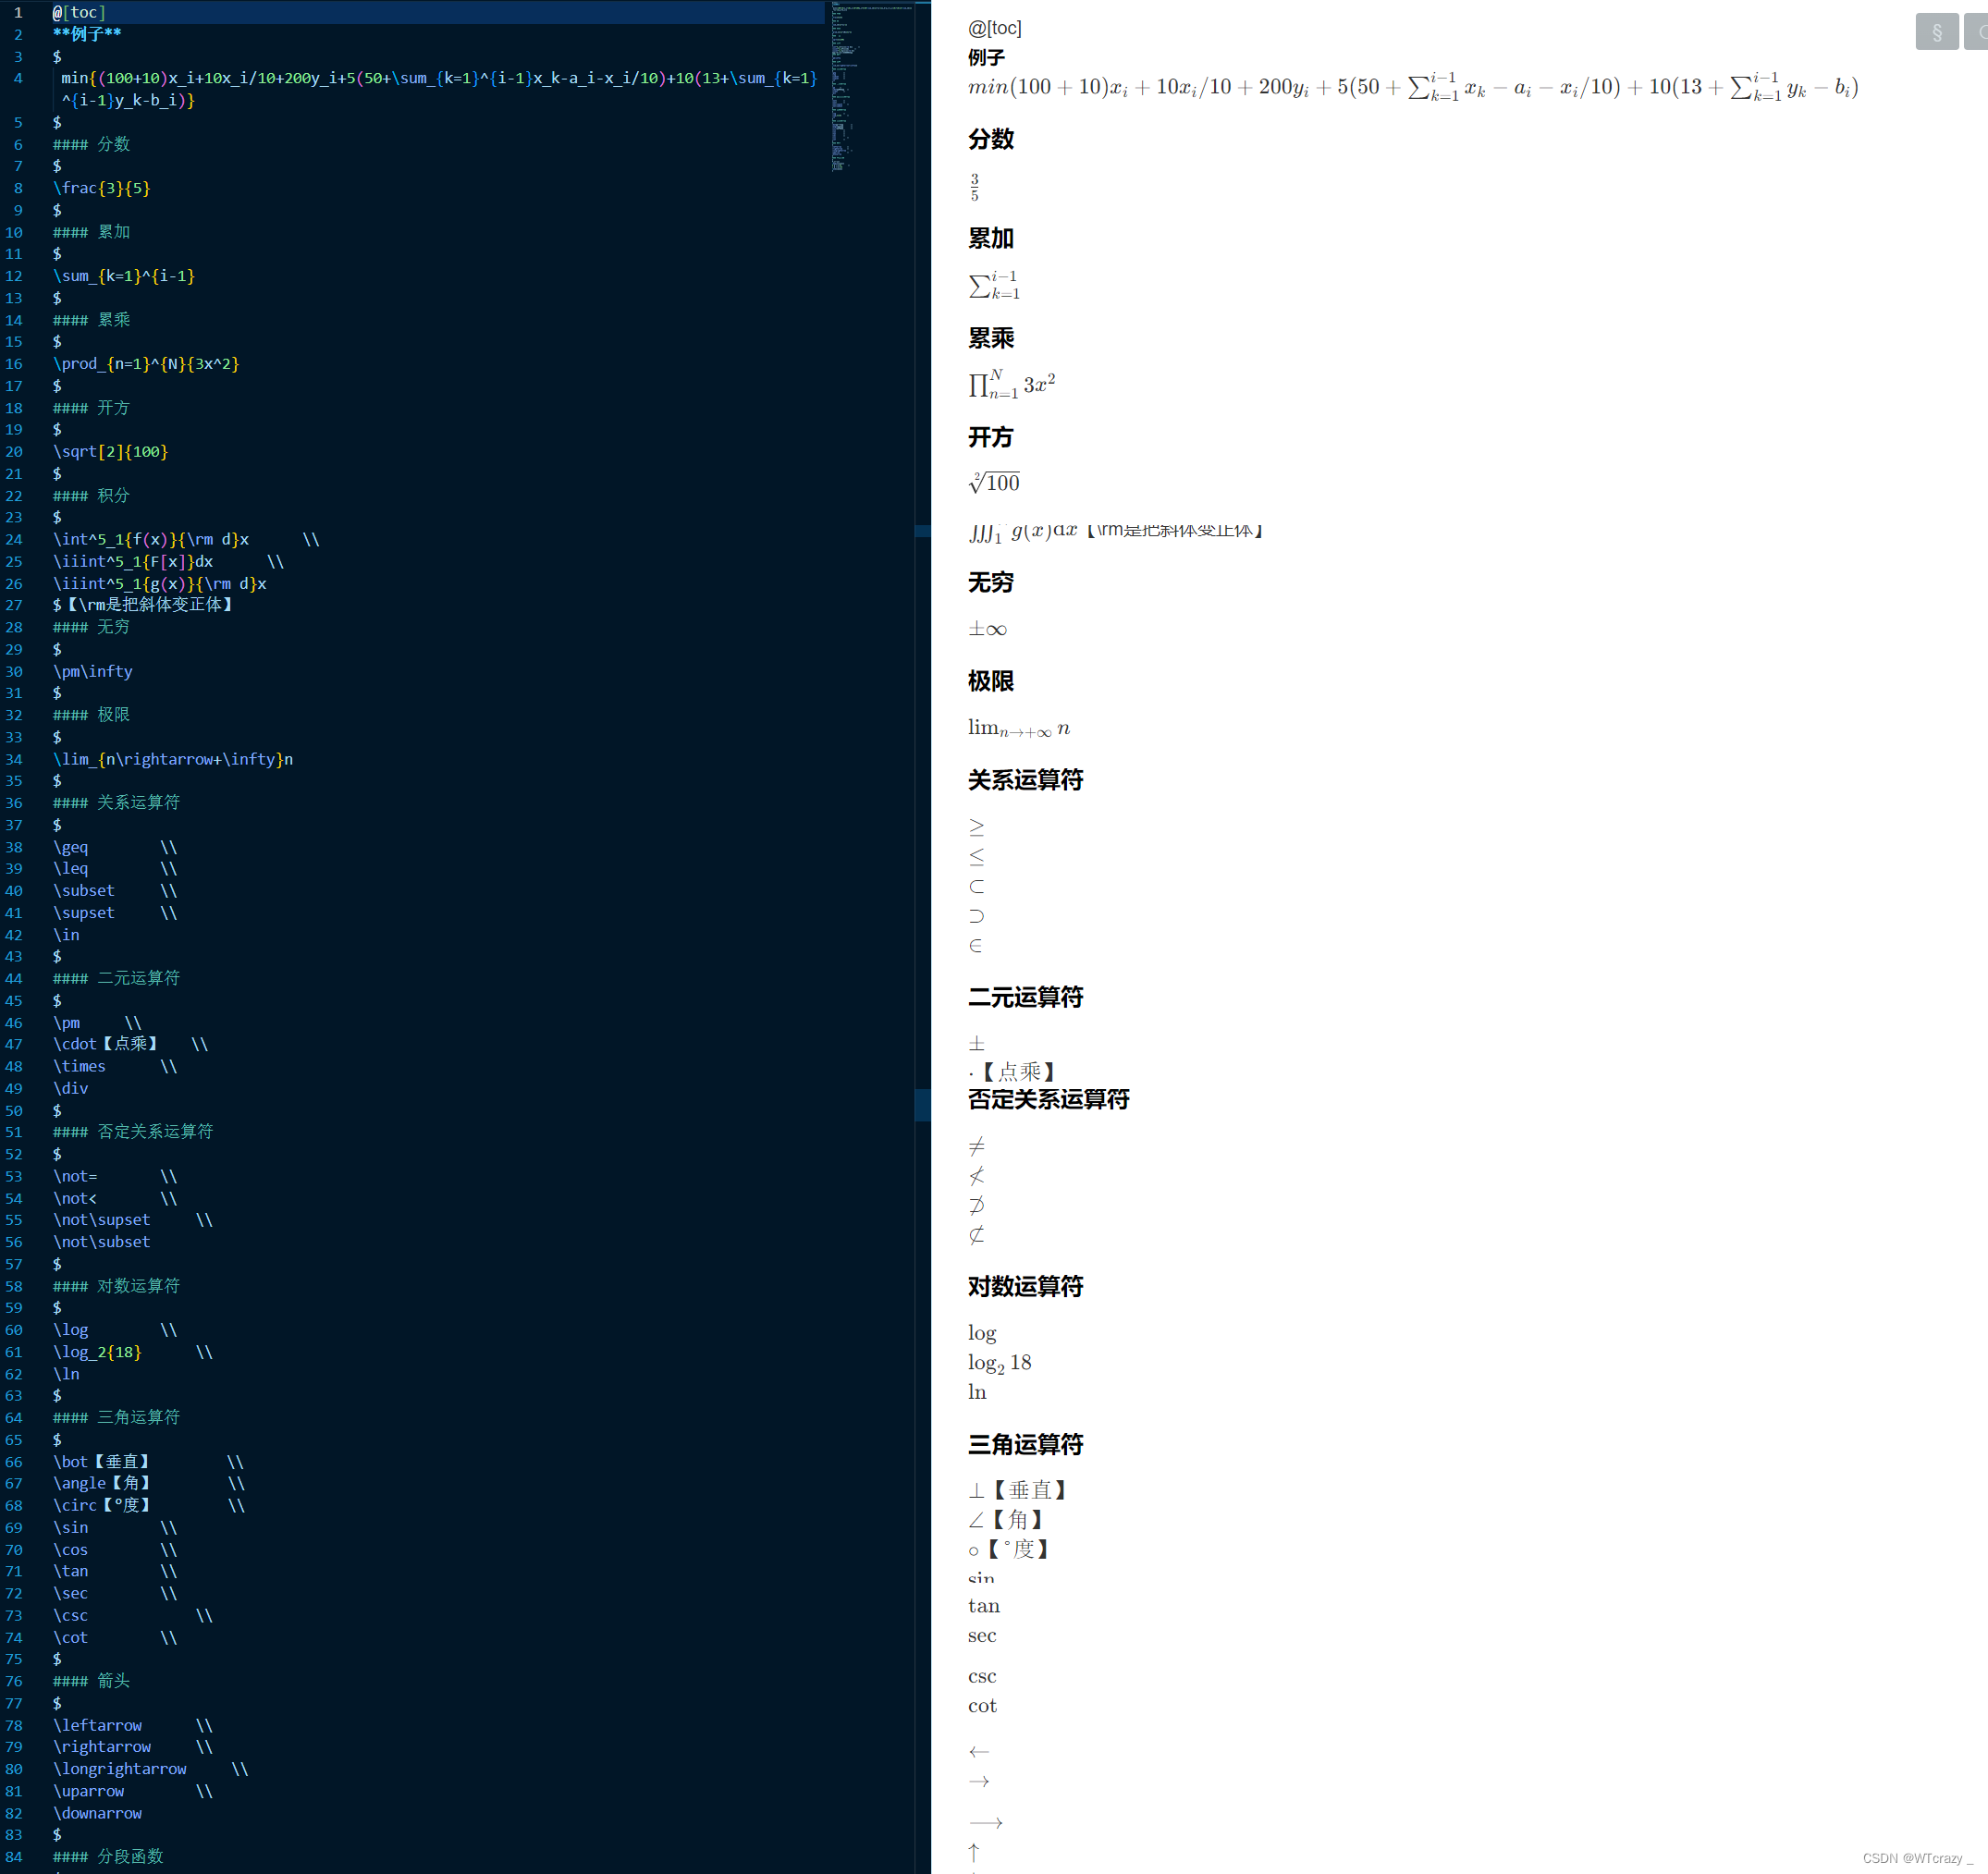Click the '\times' code line
1988x1874 pixels.
[x=79, y=1067]
